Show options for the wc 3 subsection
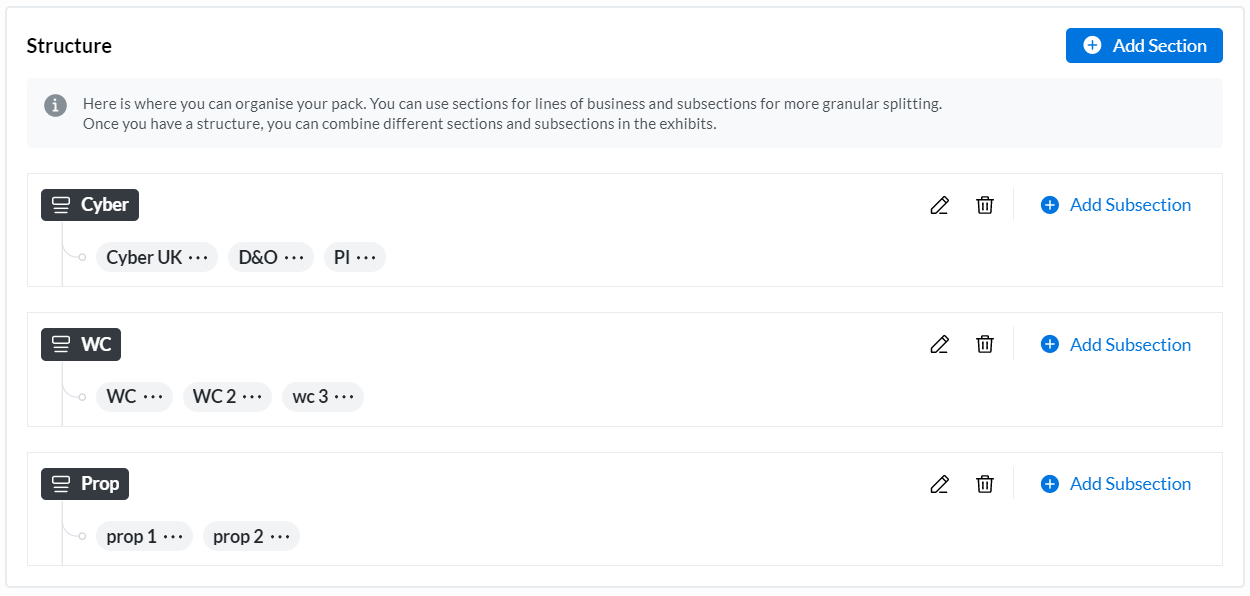The height and width of the screenshot is (596, 1250). (344, 397)
